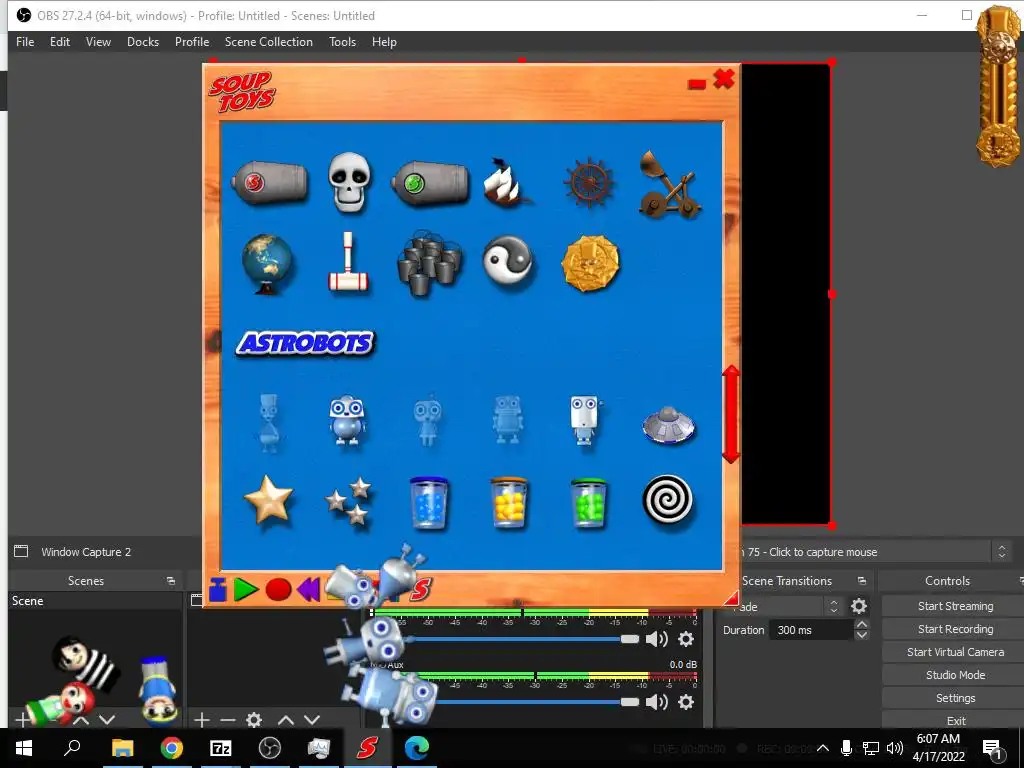Open transition properties gear

click(x=859, y=607)
